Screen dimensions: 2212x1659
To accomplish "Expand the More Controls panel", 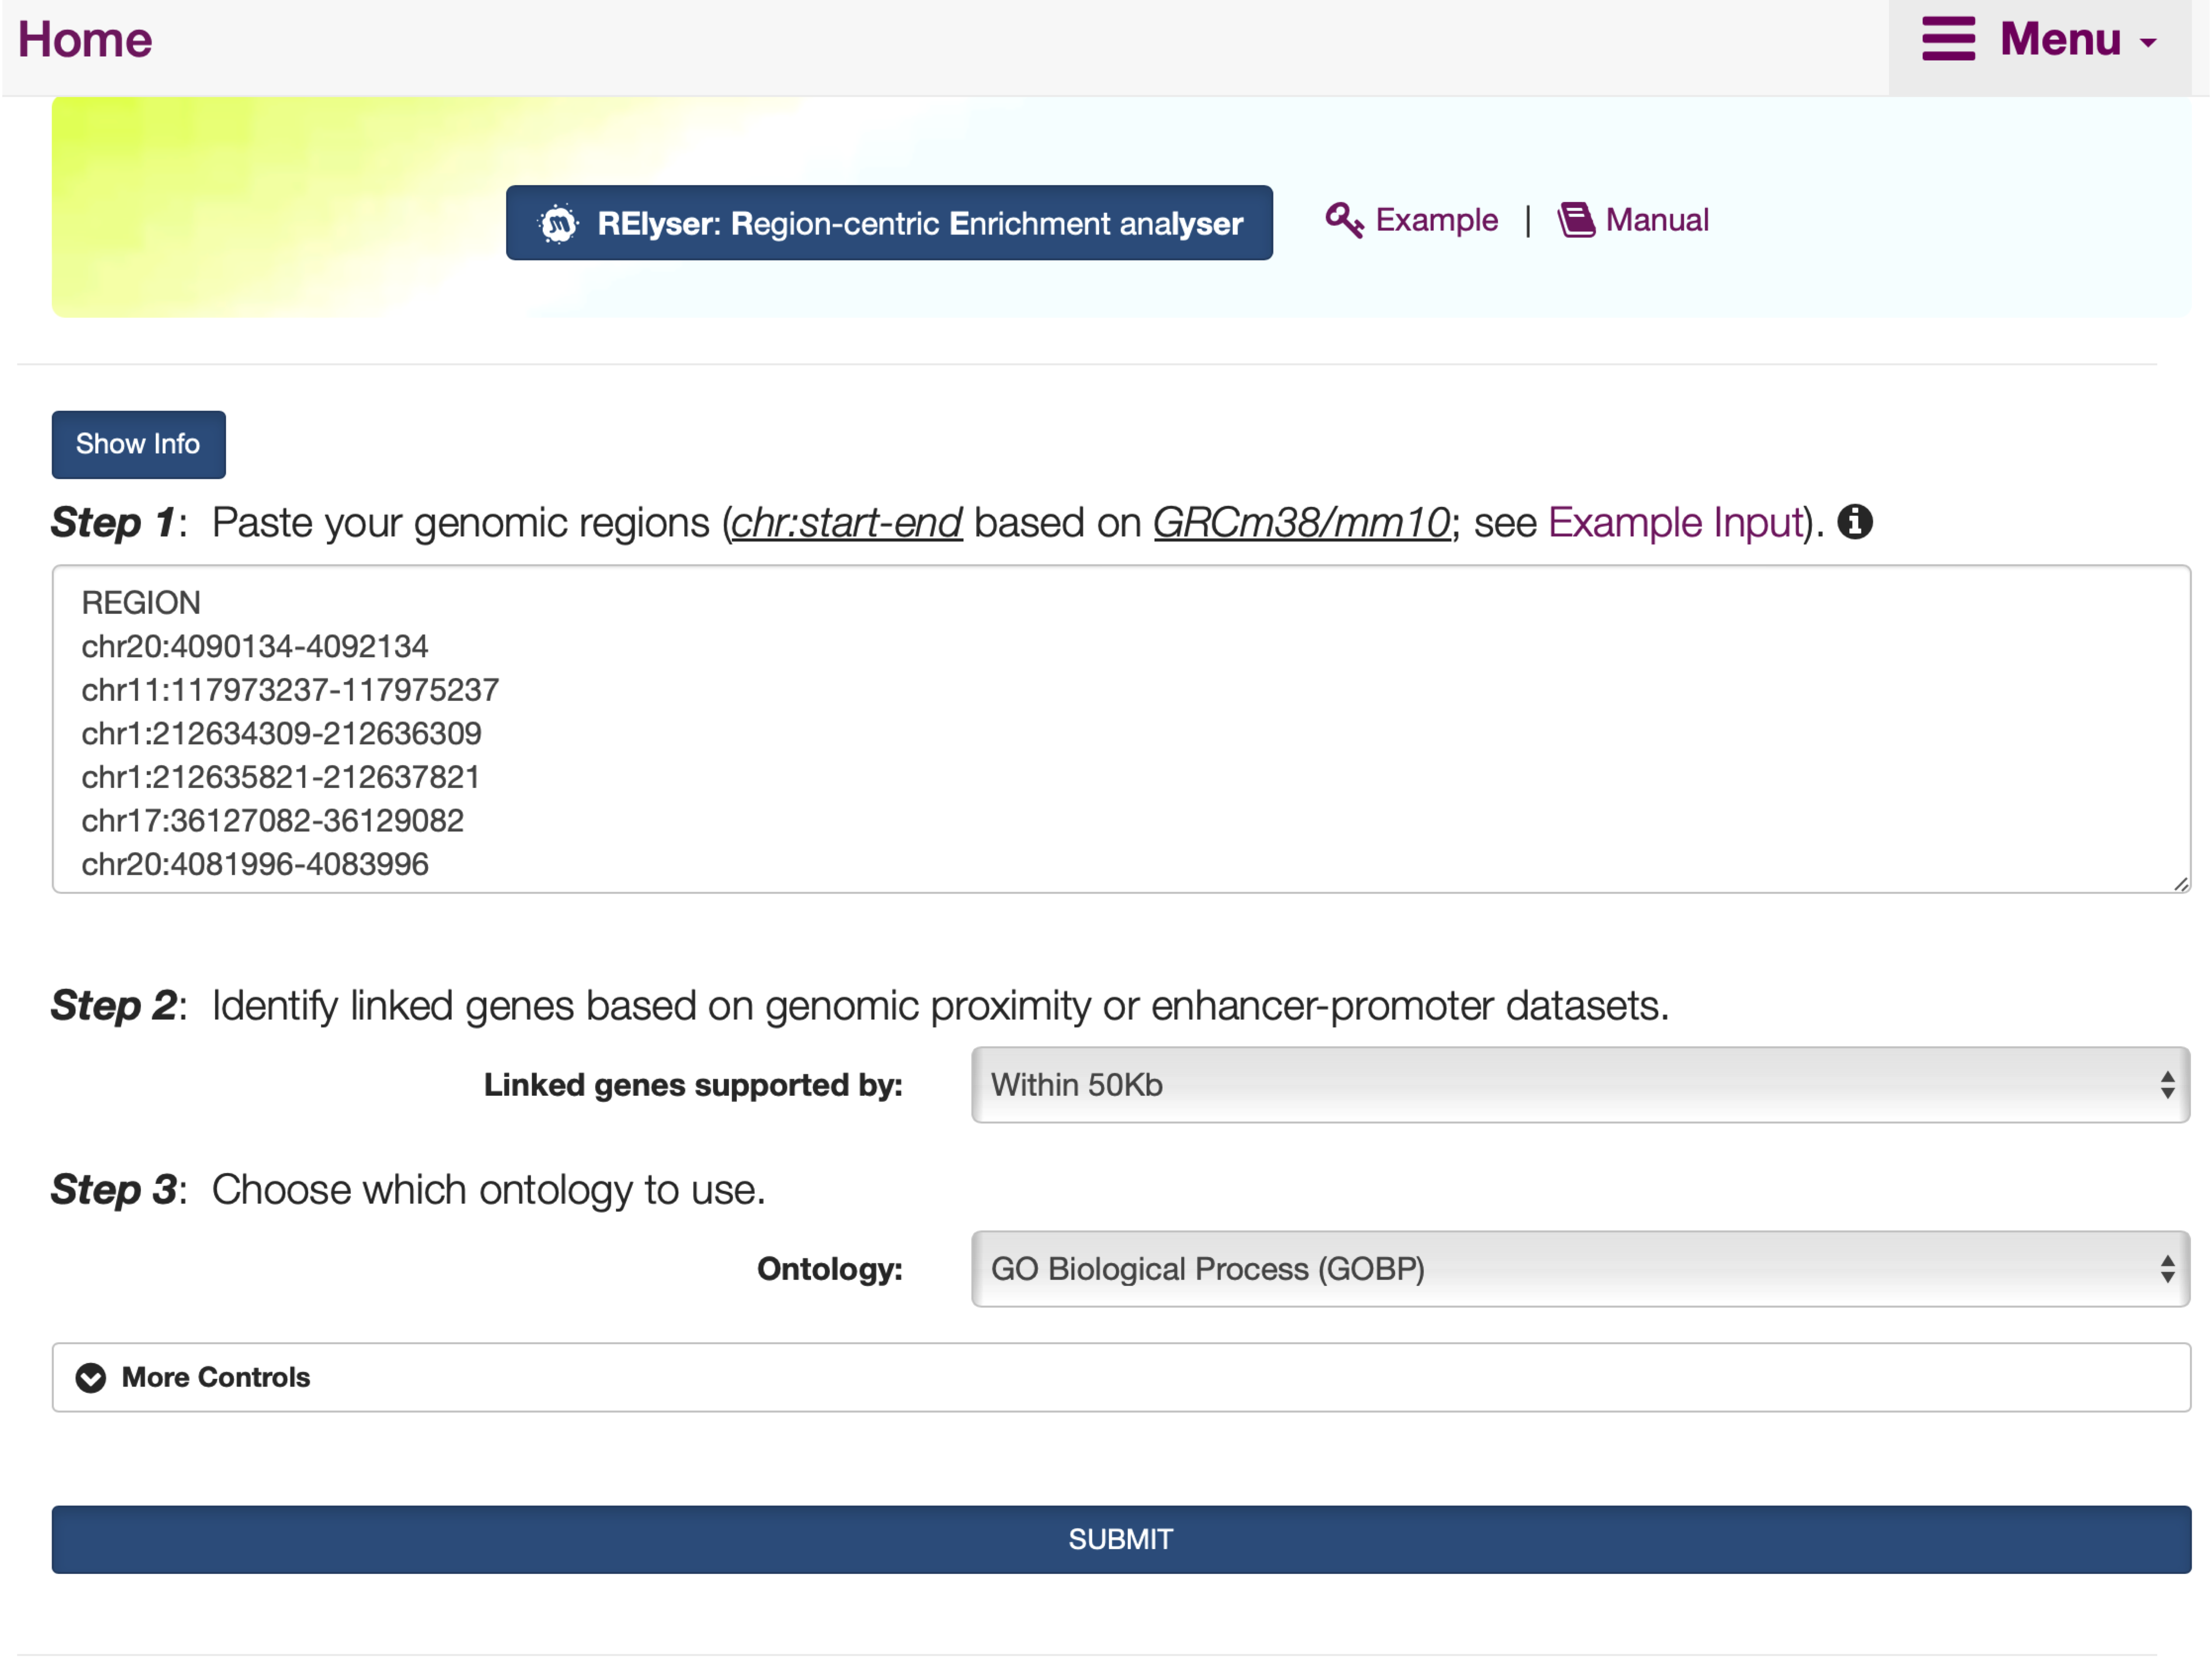I will pyautogui.click(x=1121, y=1378).
